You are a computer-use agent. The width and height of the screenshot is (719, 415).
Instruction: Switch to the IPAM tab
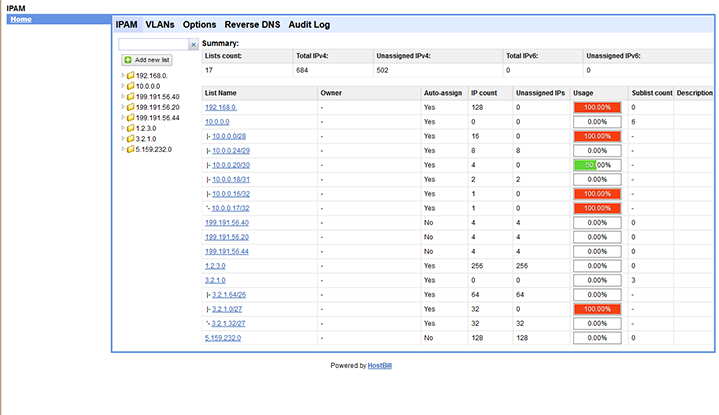tap(127, 25)
